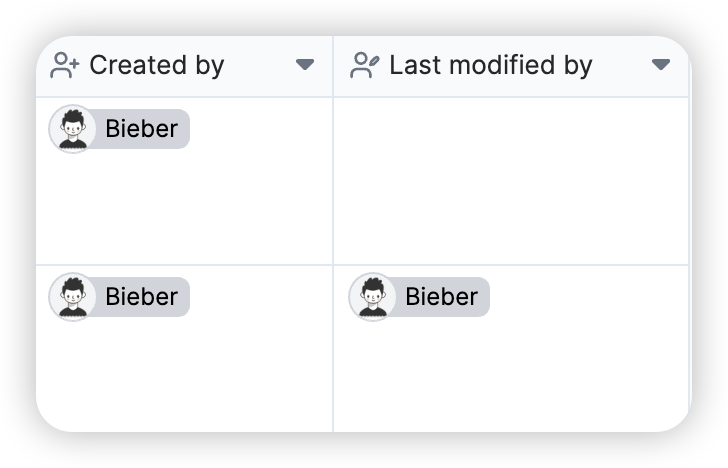Select the empty Last modified by cell in first row

(511, 181)
